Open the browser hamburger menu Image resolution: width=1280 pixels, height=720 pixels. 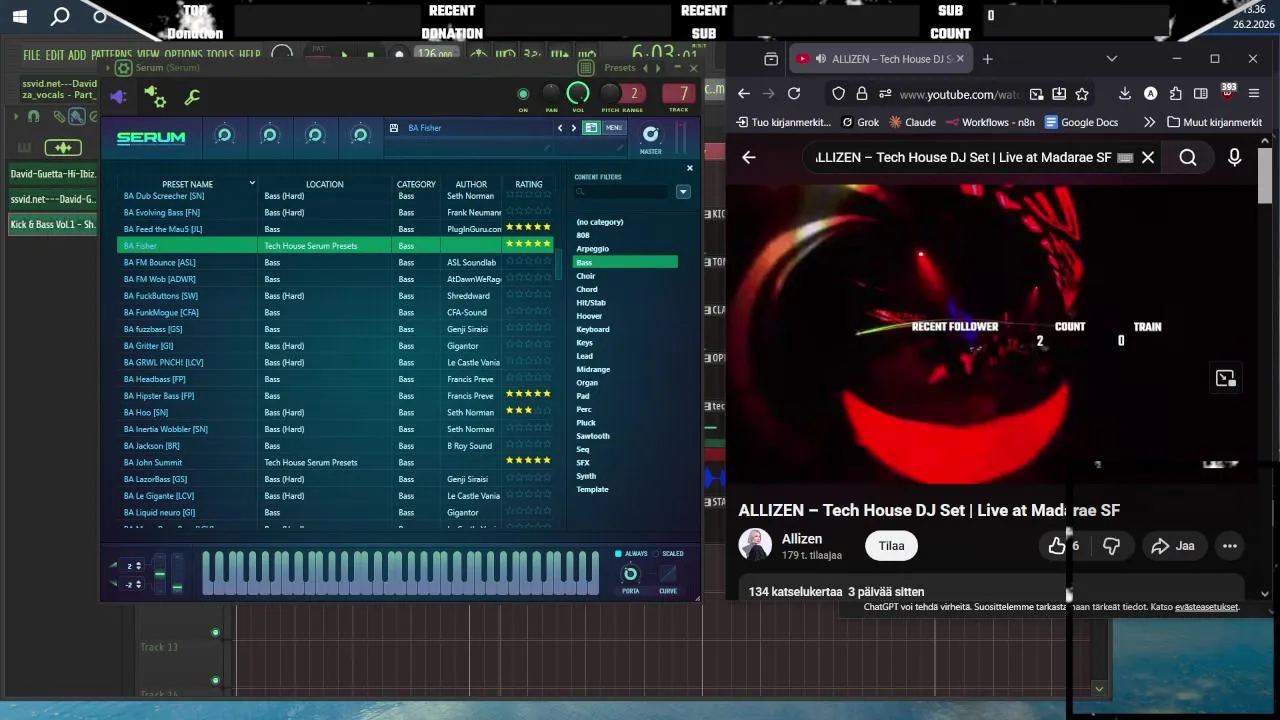point(1254,94)
